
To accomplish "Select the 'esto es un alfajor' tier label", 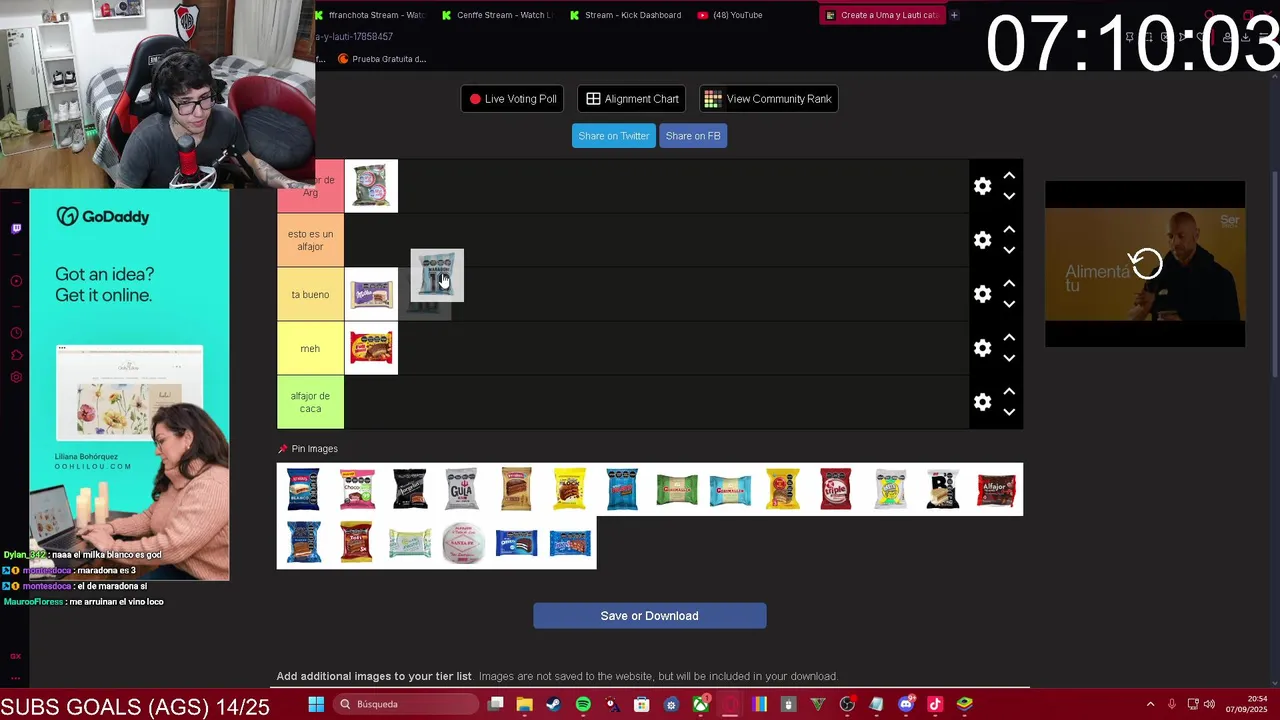I will click(x=310, y=240).
